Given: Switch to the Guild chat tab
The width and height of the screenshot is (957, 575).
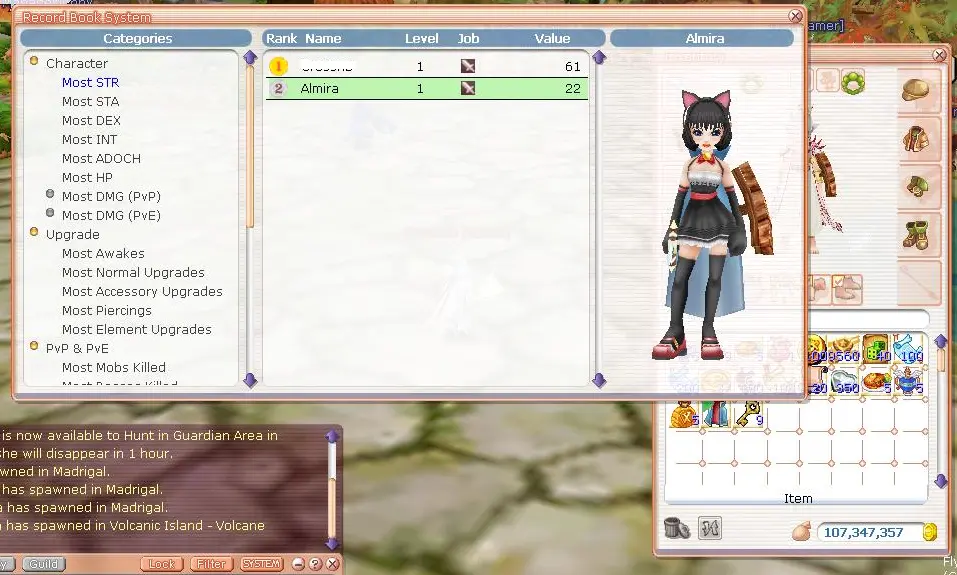Looking at the screenshot, I should coord(44,563).
